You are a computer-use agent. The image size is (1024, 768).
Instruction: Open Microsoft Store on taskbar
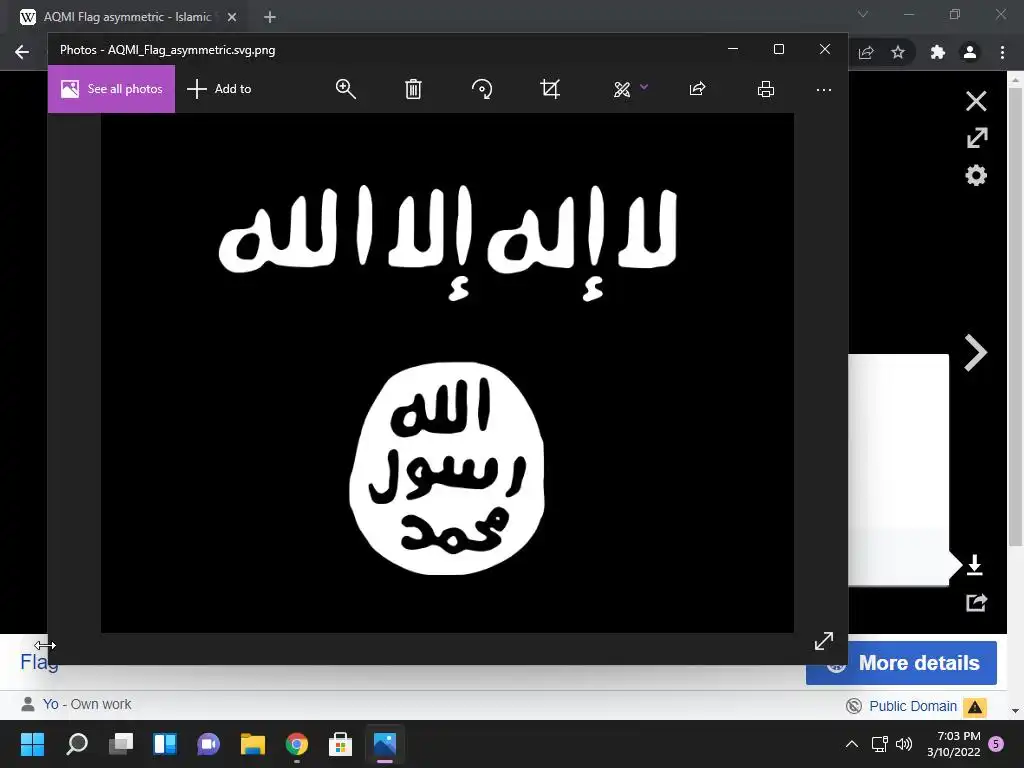tap(340, 744)
